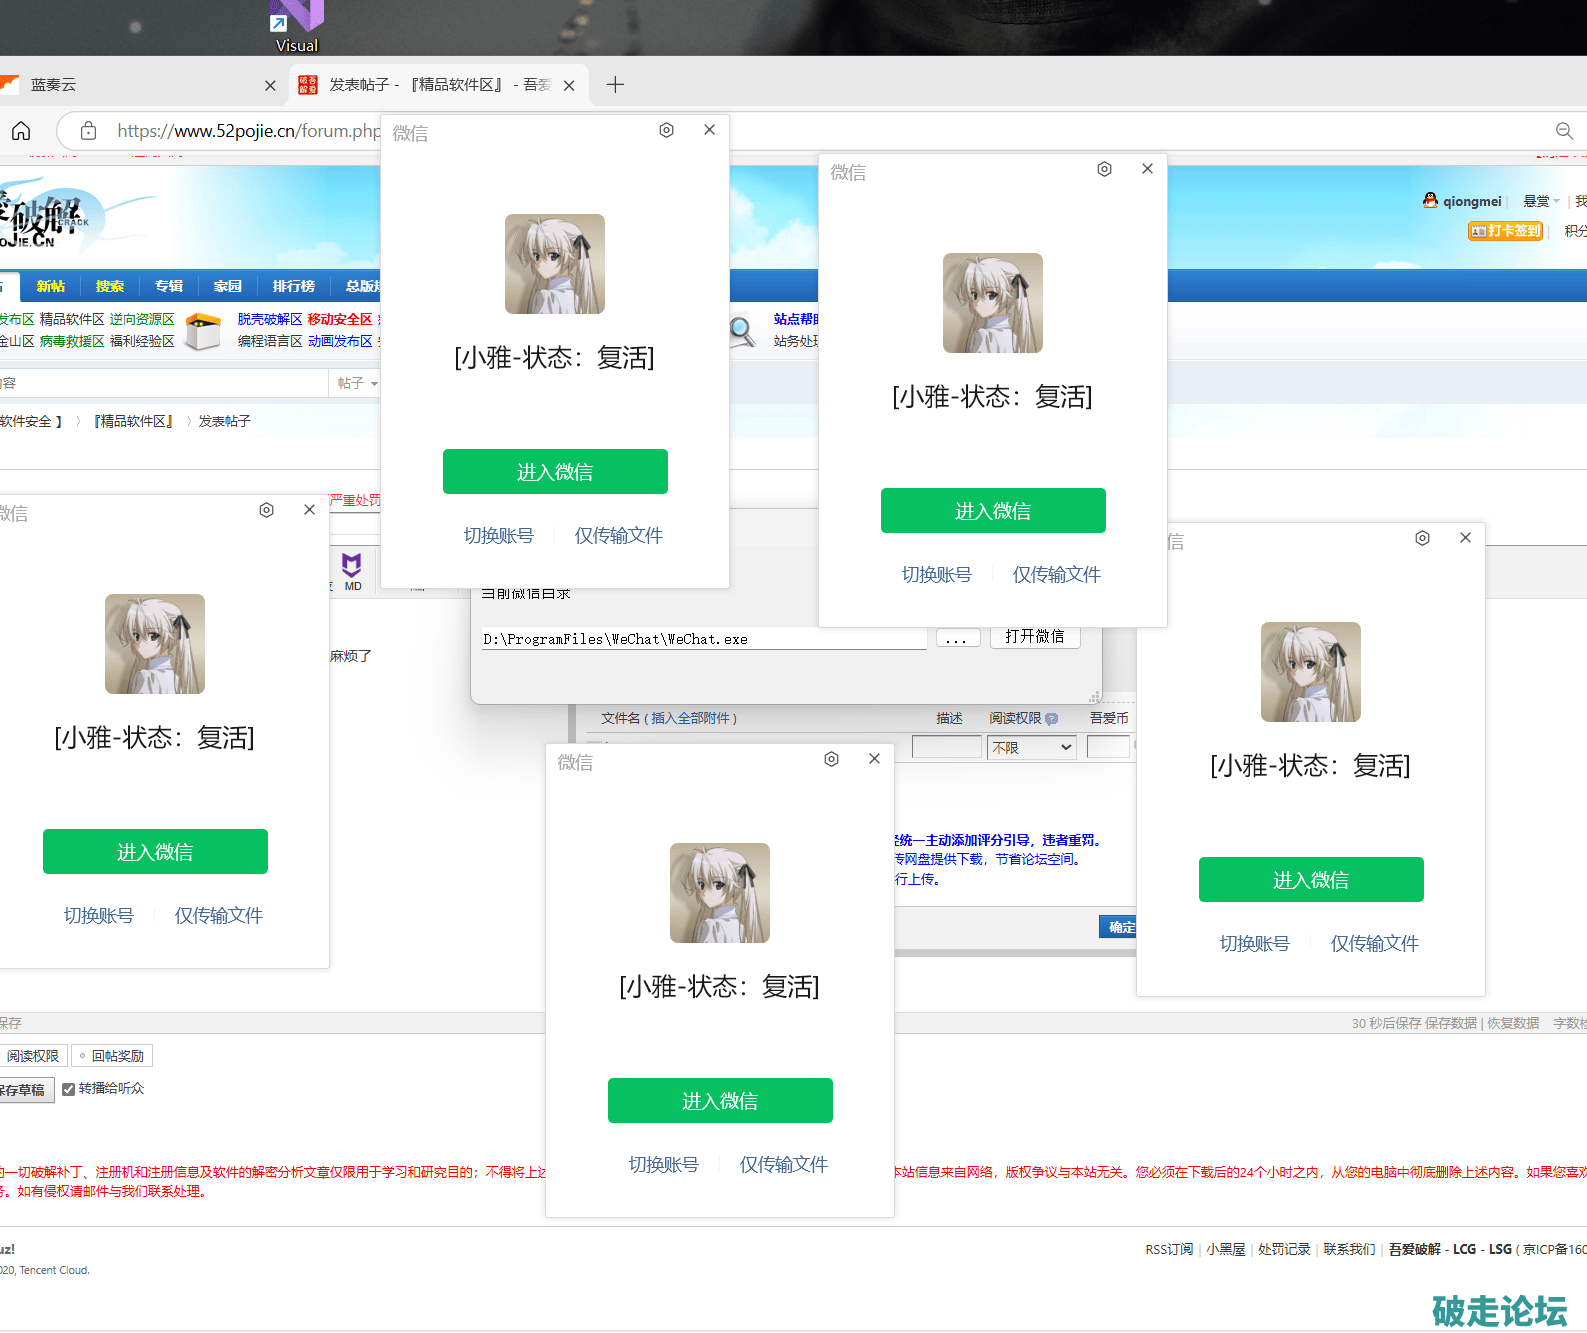Click the QQ penguin icon beside qiongmei
The height and width of the screenshot is (1333, 1587).
(x=1430, y=201)
